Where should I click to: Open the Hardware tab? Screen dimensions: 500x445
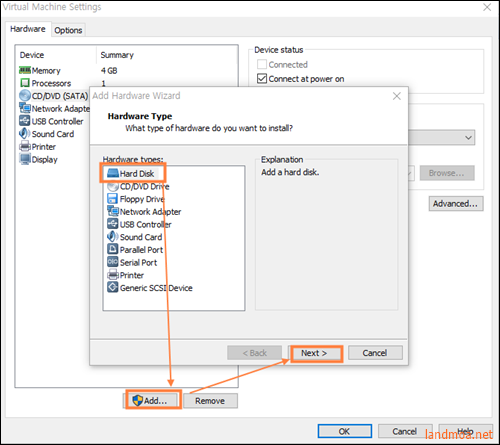[28, 29]
